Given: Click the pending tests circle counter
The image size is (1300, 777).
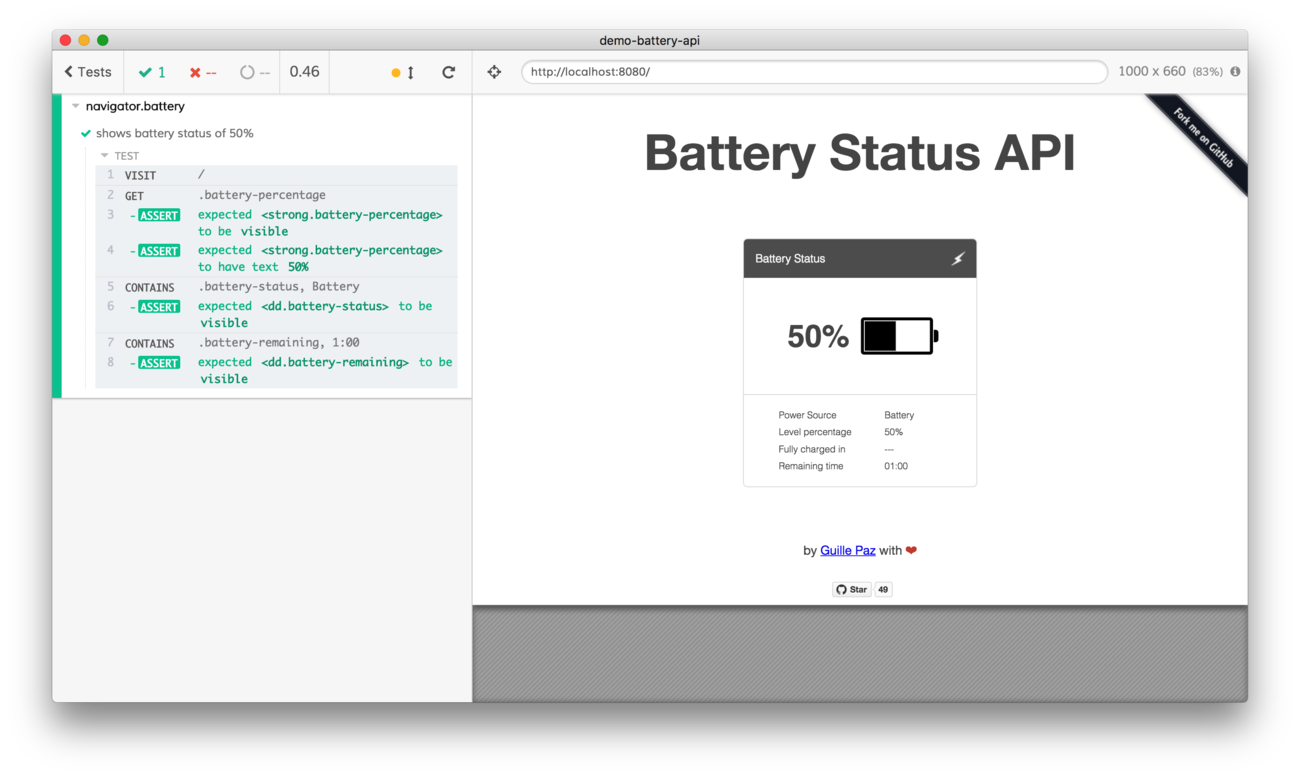Looking at the screenshot, I should (255, 72).
